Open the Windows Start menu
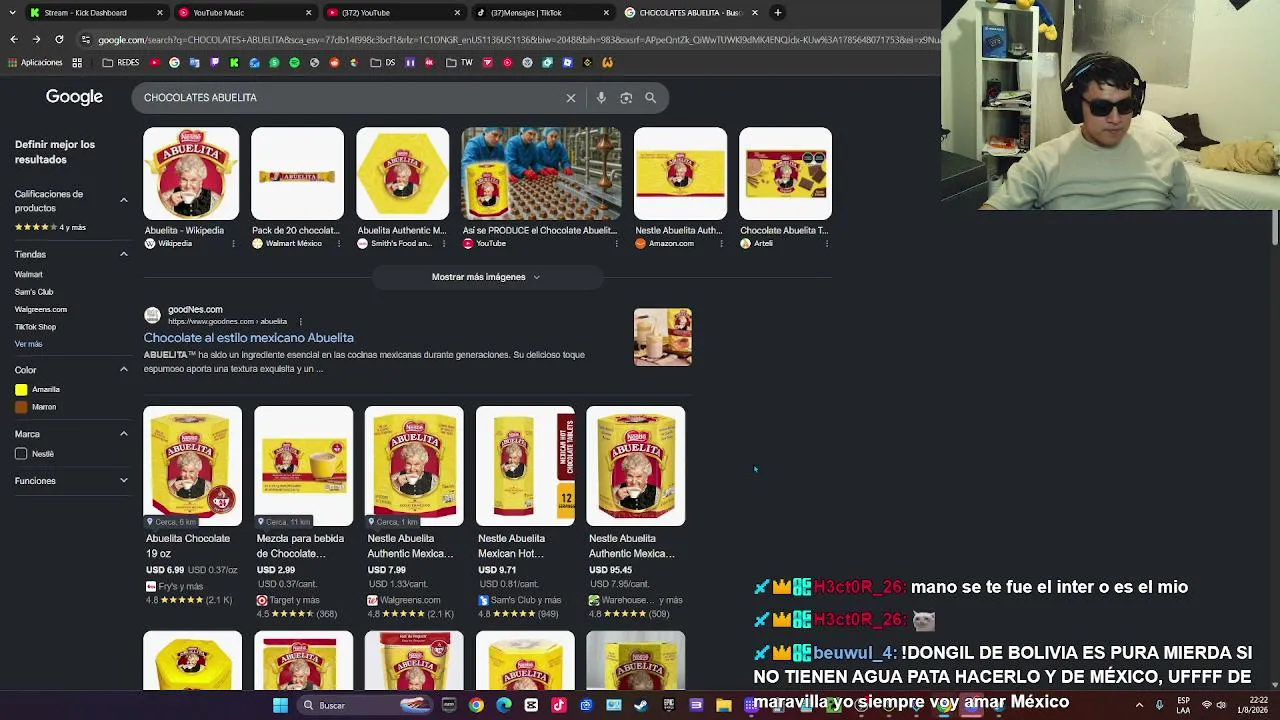 [280, 705]
